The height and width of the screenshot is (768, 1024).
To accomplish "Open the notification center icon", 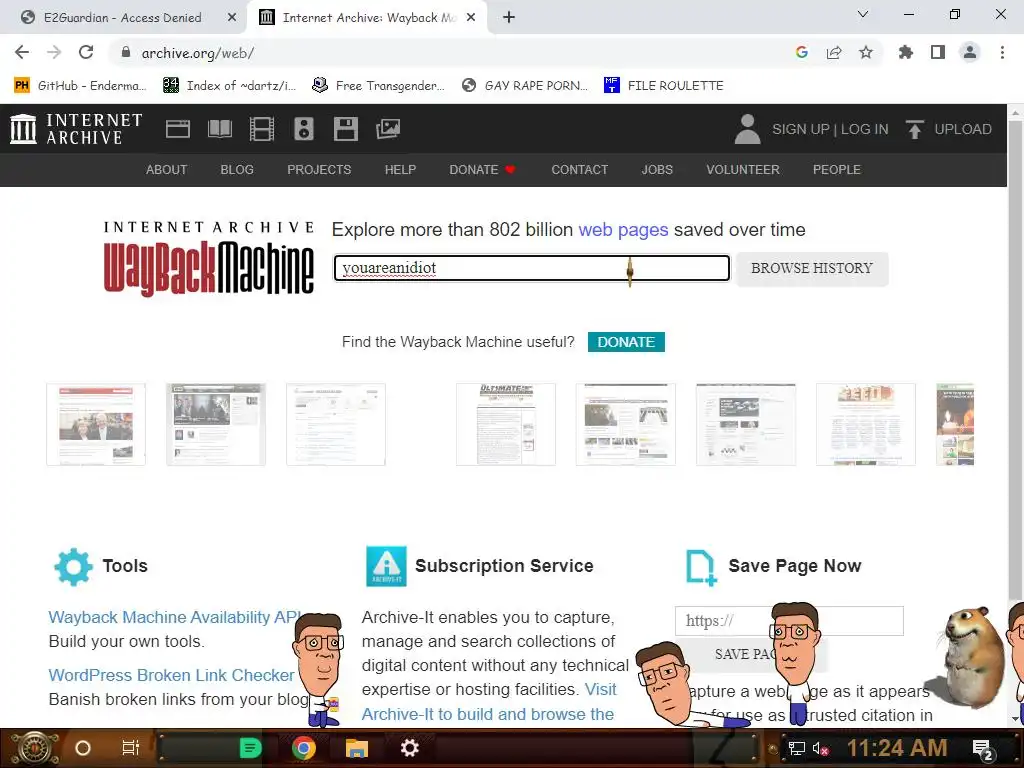I will pos(983,750).
